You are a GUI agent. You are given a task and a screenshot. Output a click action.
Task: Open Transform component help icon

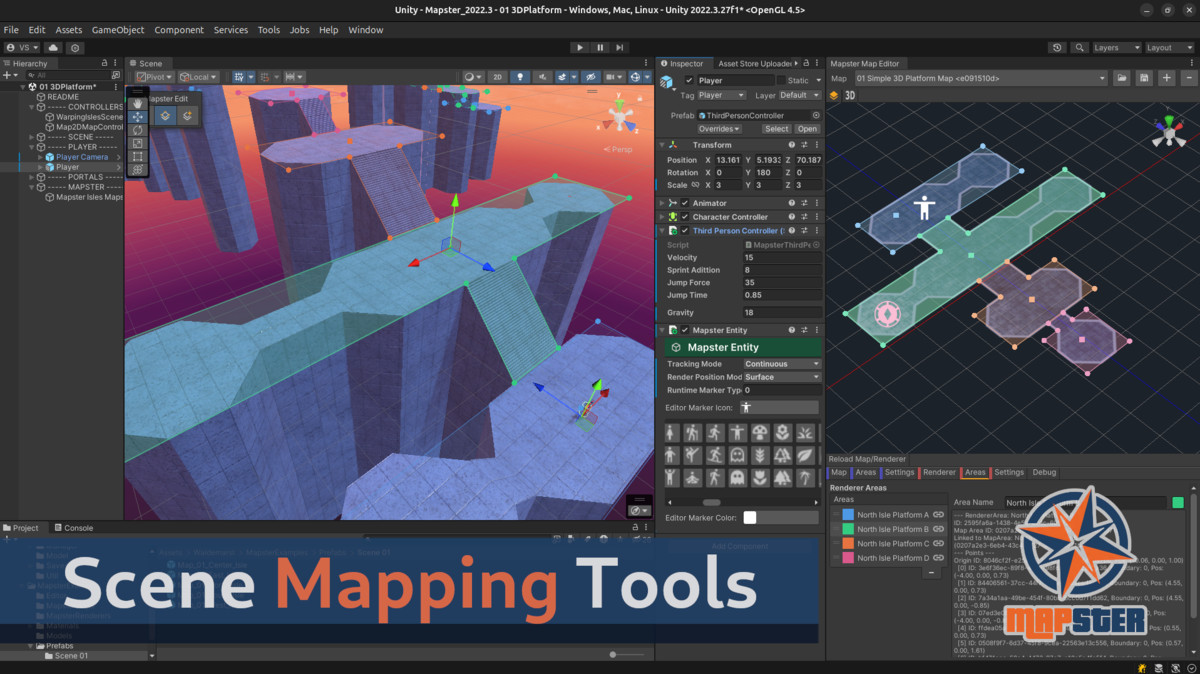[x=792, y=145]
